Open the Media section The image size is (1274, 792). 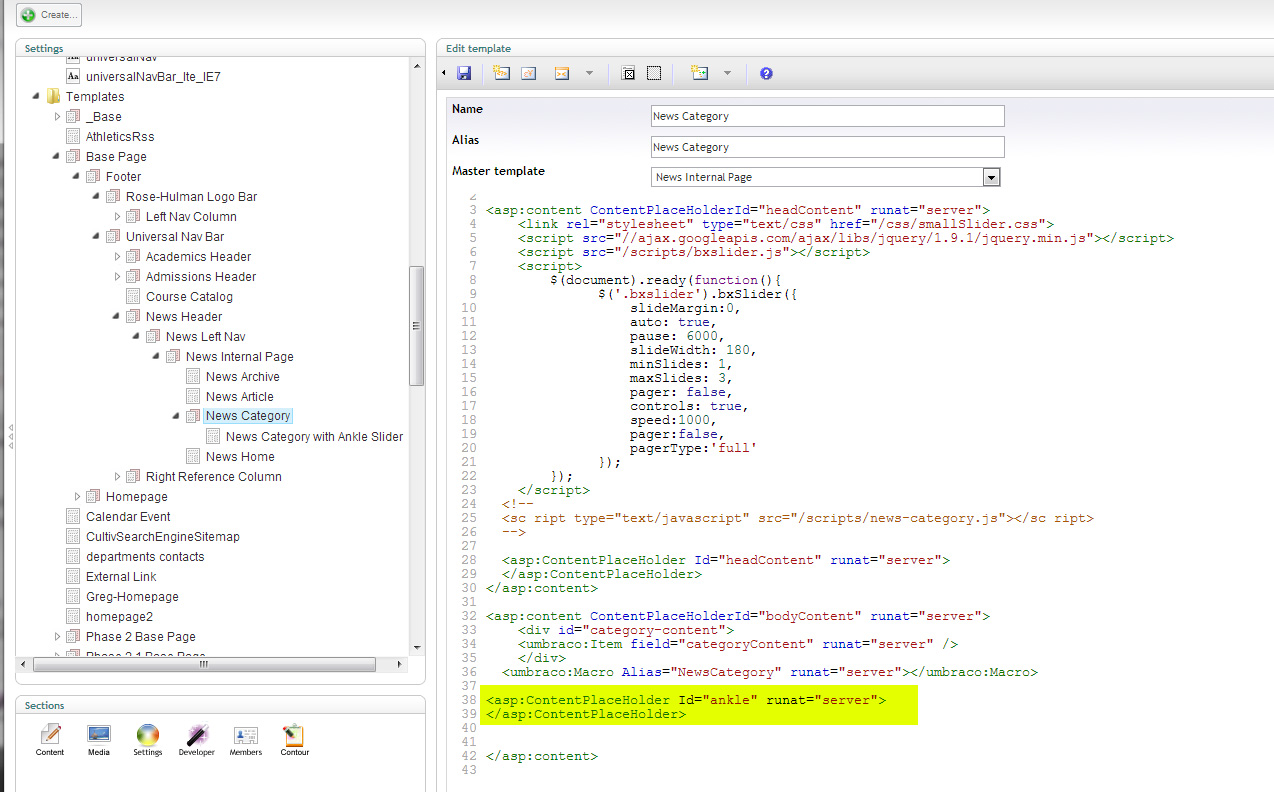click(98, 740)
